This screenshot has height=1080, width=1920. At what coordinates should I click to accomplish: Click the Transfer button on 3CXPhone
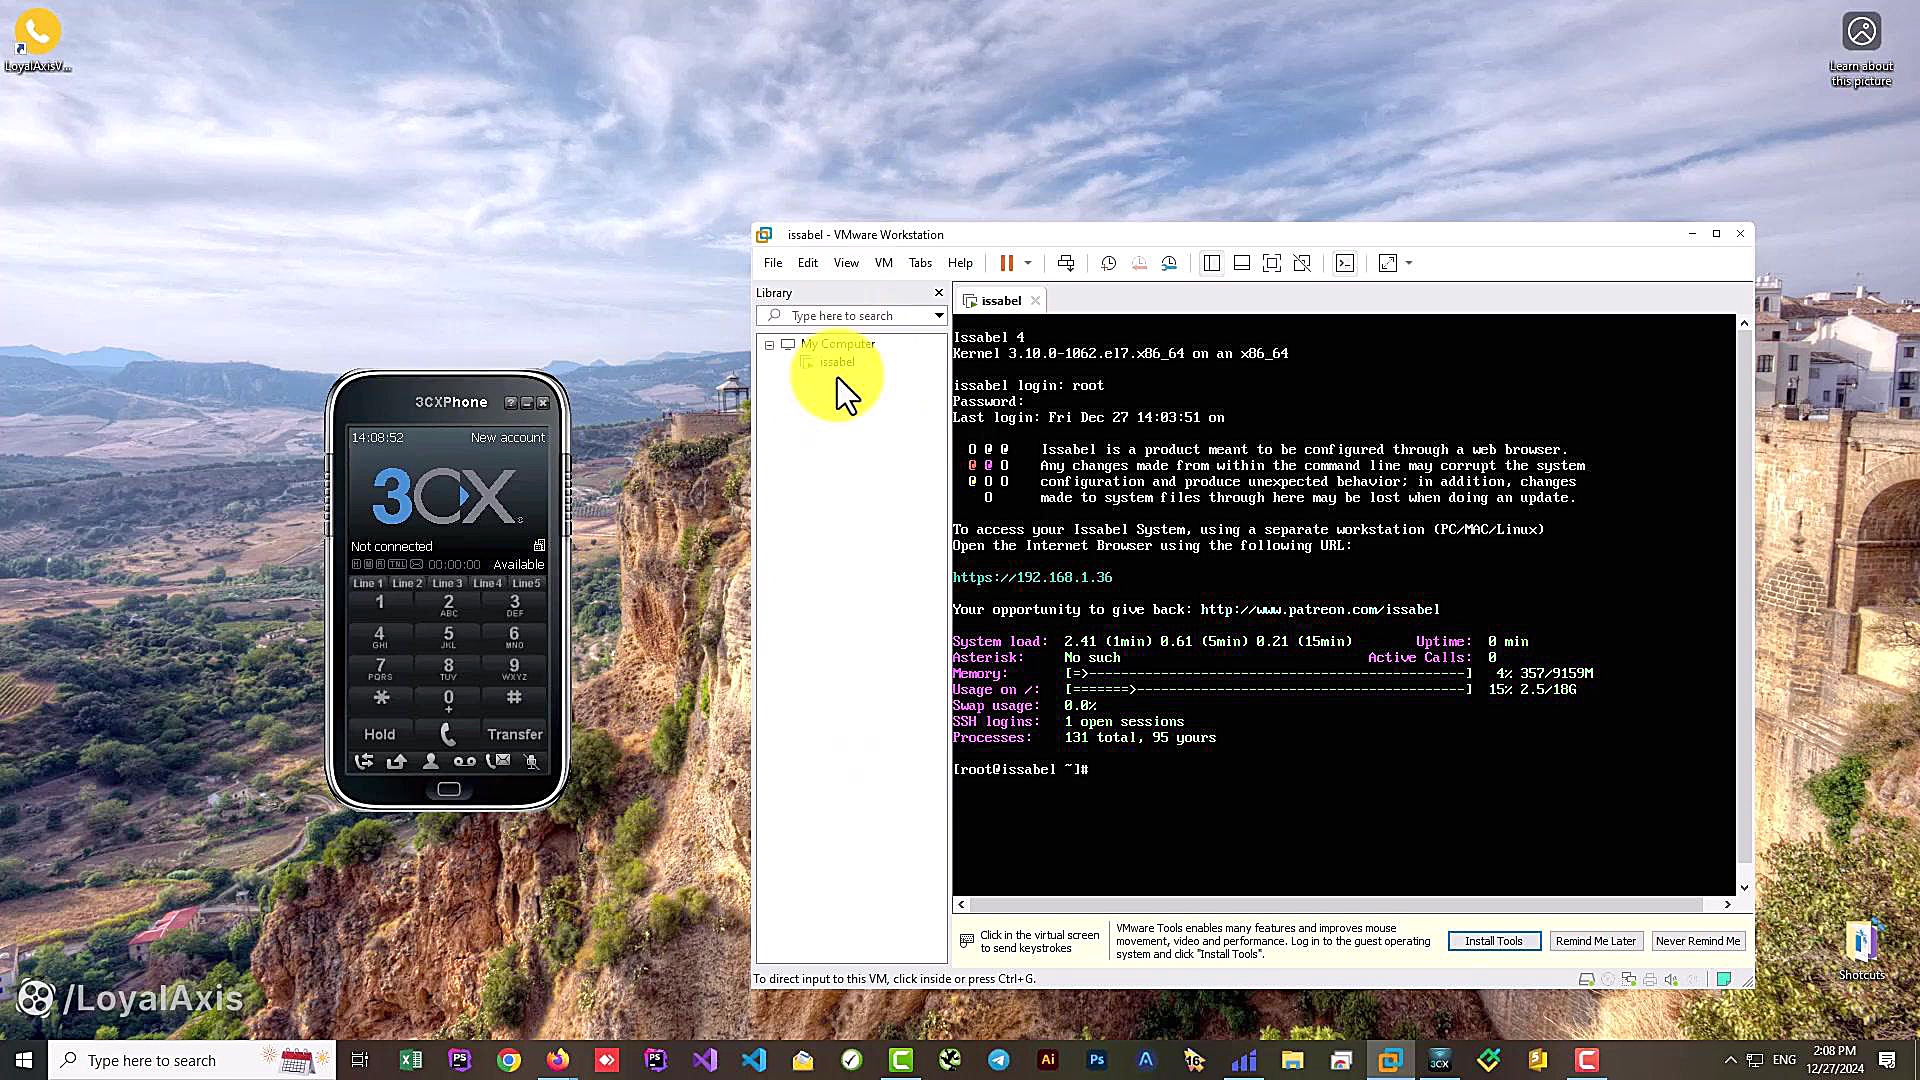point(515,734)
